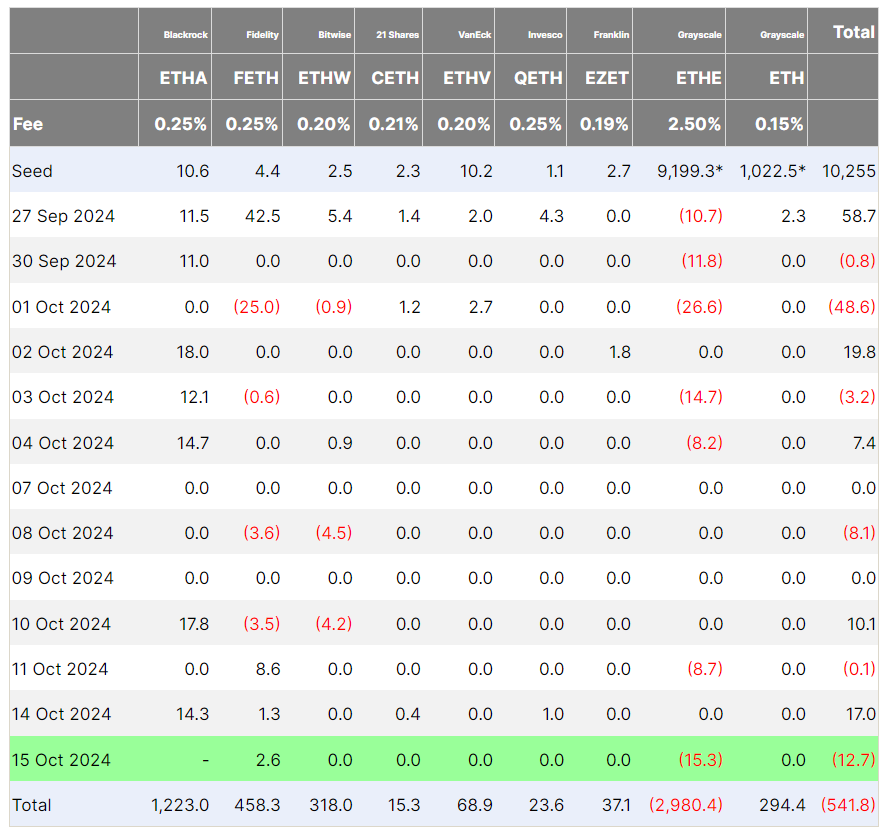Click the 21 Shares issuer header
This screenshot has width=888, height=837.
(398, 35)
